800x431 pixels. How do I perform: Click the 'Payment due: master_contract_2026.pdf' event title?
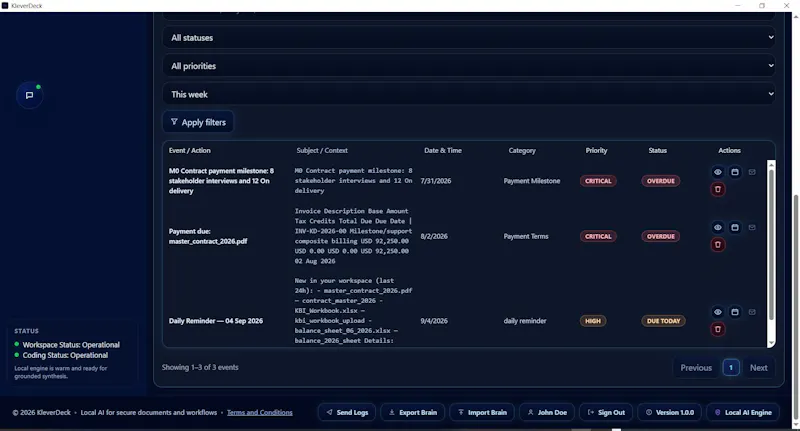pyautogui.click(x=208, y=236)
